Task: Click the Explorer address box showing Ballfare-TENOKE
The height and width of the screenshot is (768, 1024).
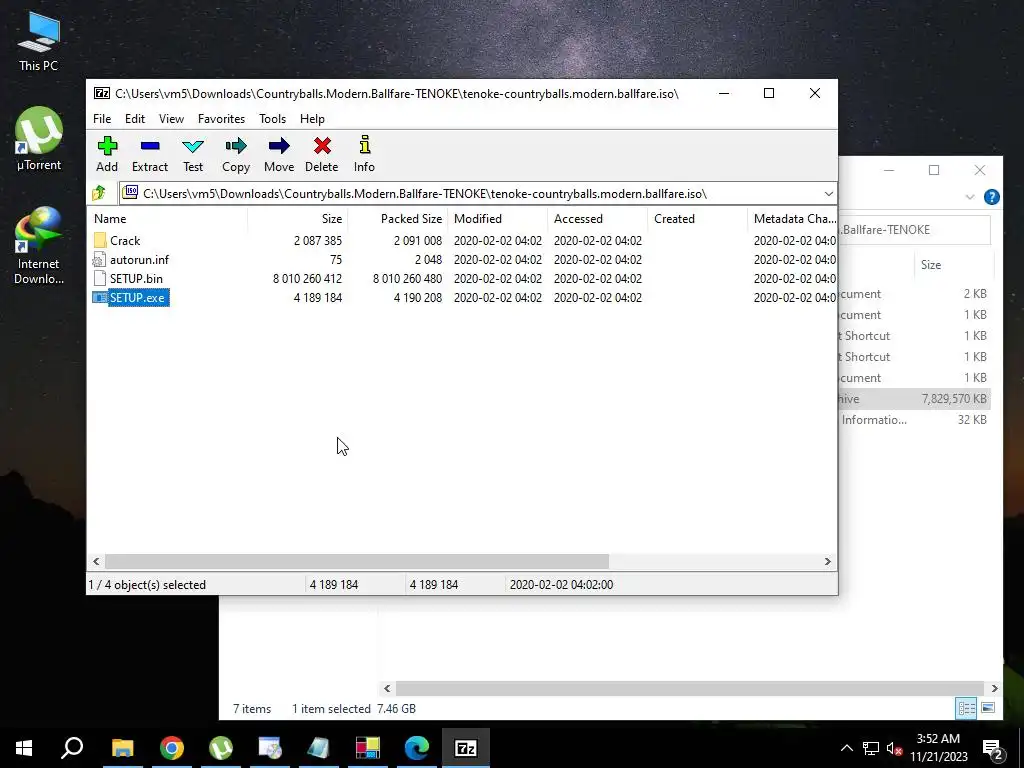Action: pos(914,230)
